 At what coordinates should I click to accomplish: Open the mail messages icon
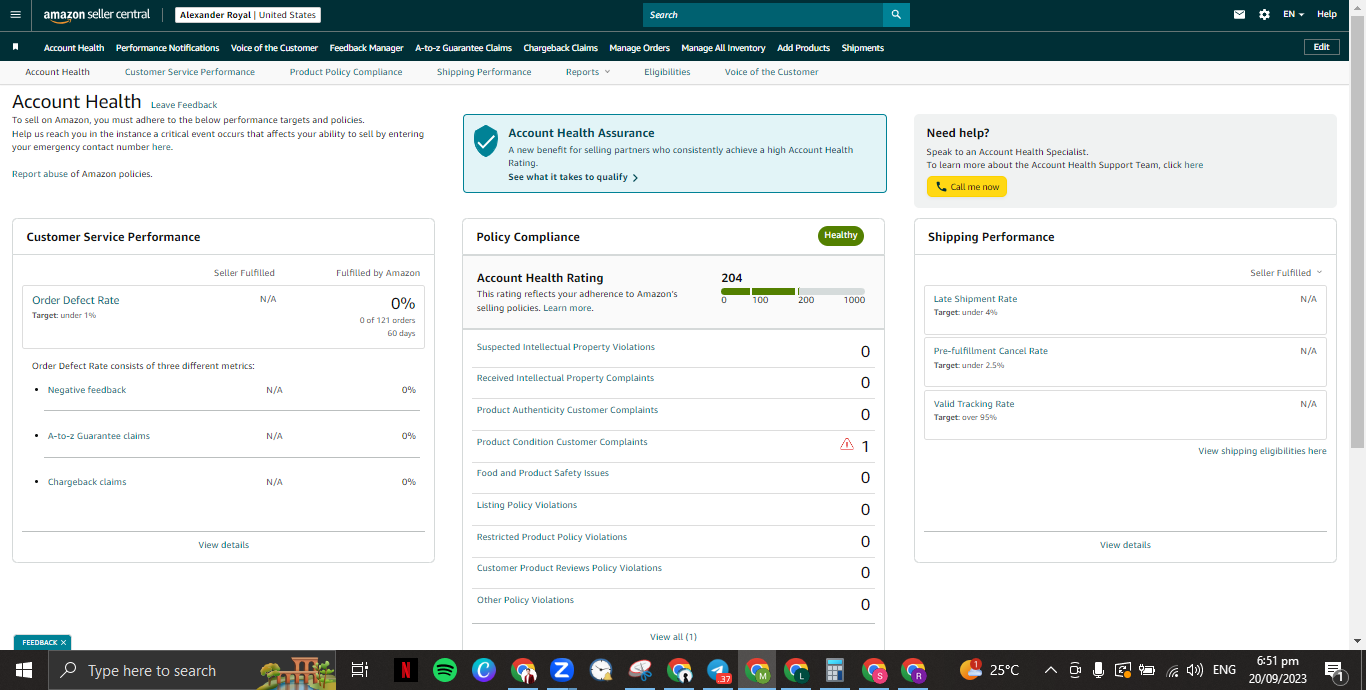[x=1240, y=15]
